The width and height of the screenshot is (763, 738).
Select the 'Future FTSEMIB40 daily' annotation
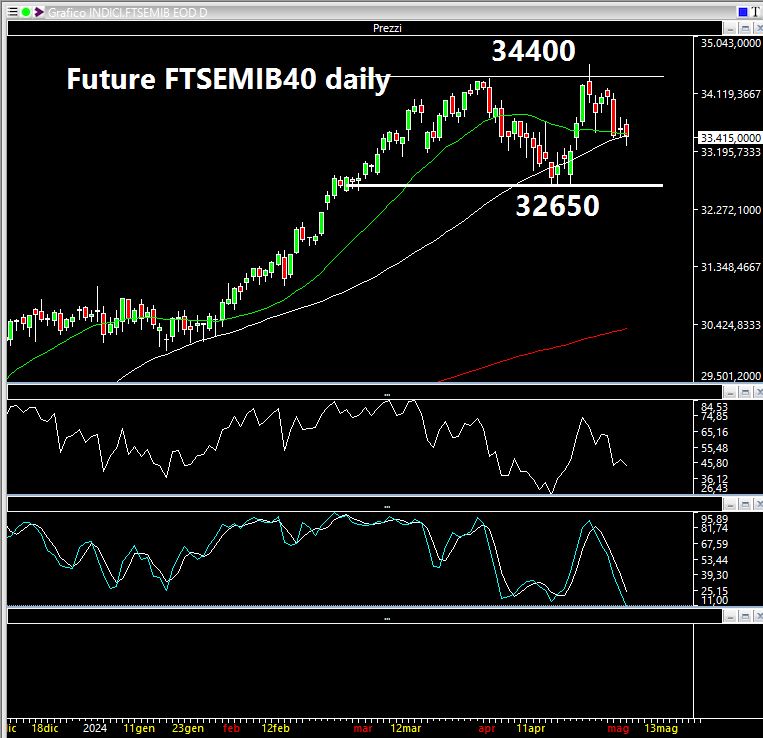[x=229, y=79]
